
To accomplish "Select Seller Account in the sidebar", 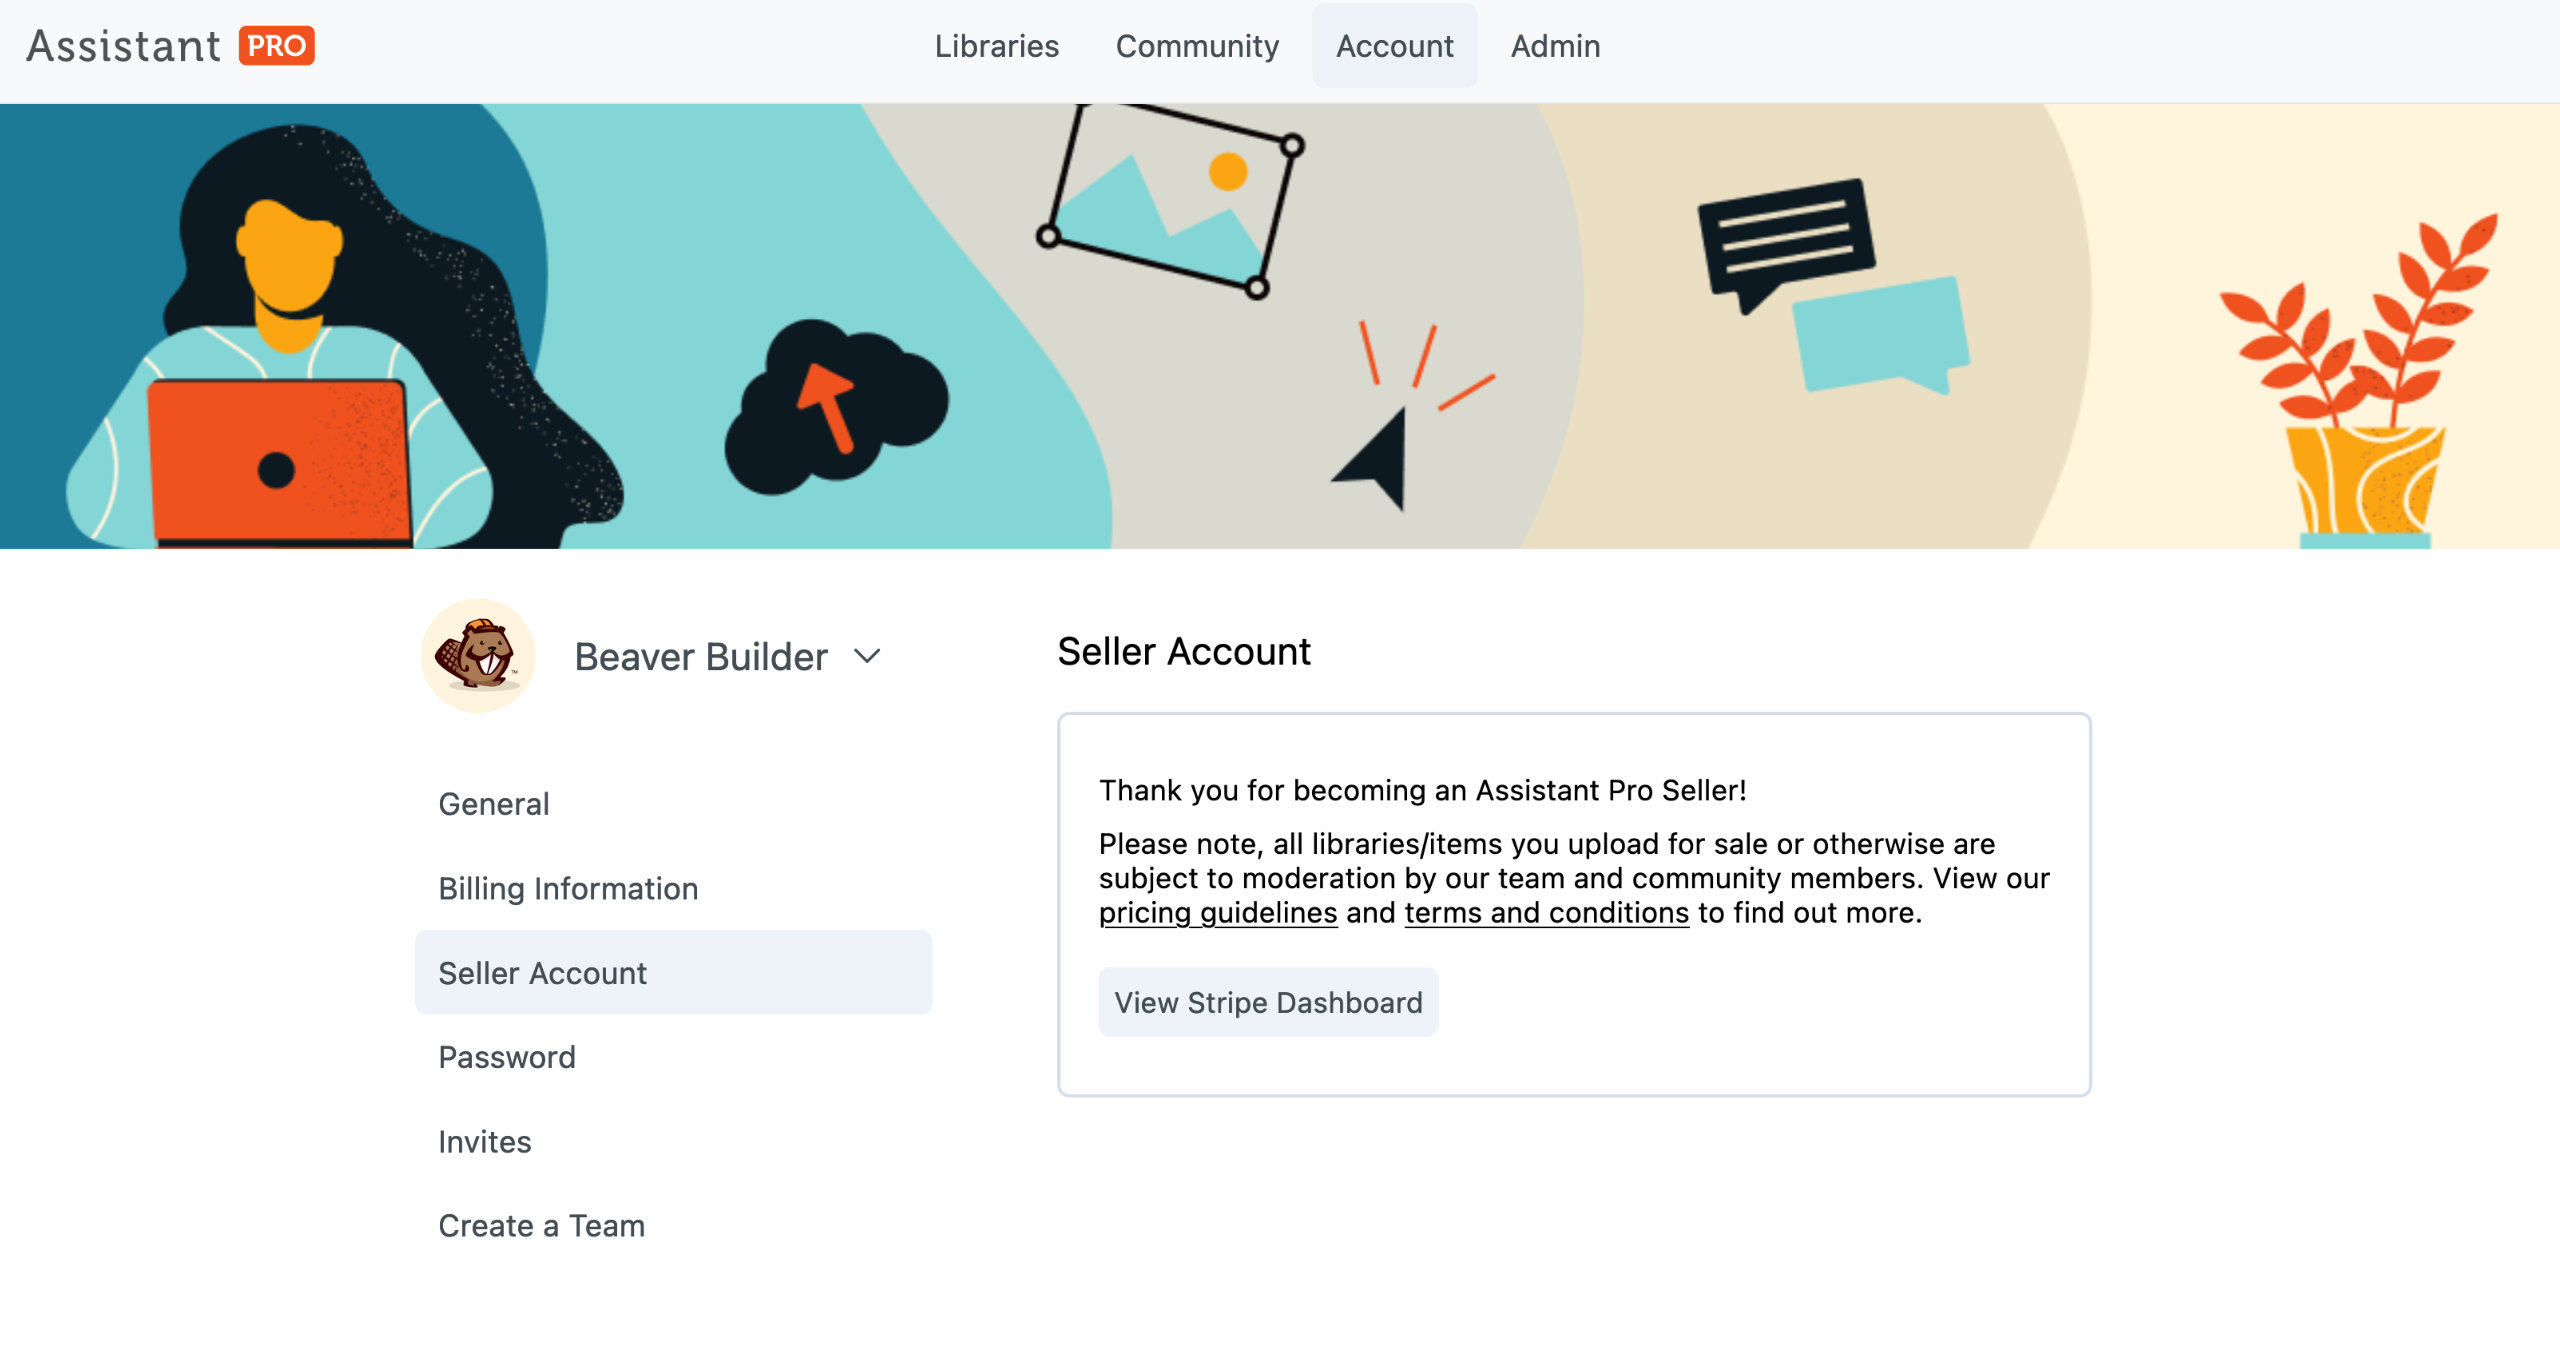I will point(543,973).
